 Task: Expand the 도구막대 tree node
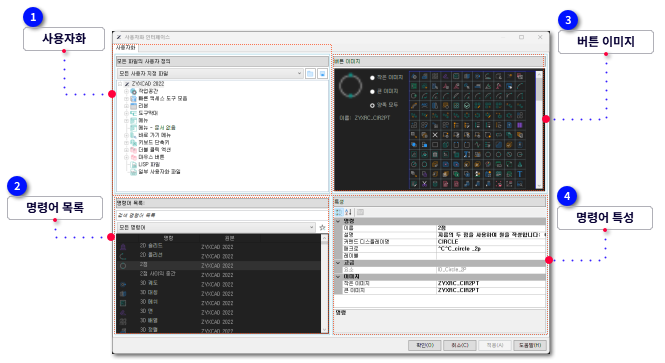pos(126,113)
